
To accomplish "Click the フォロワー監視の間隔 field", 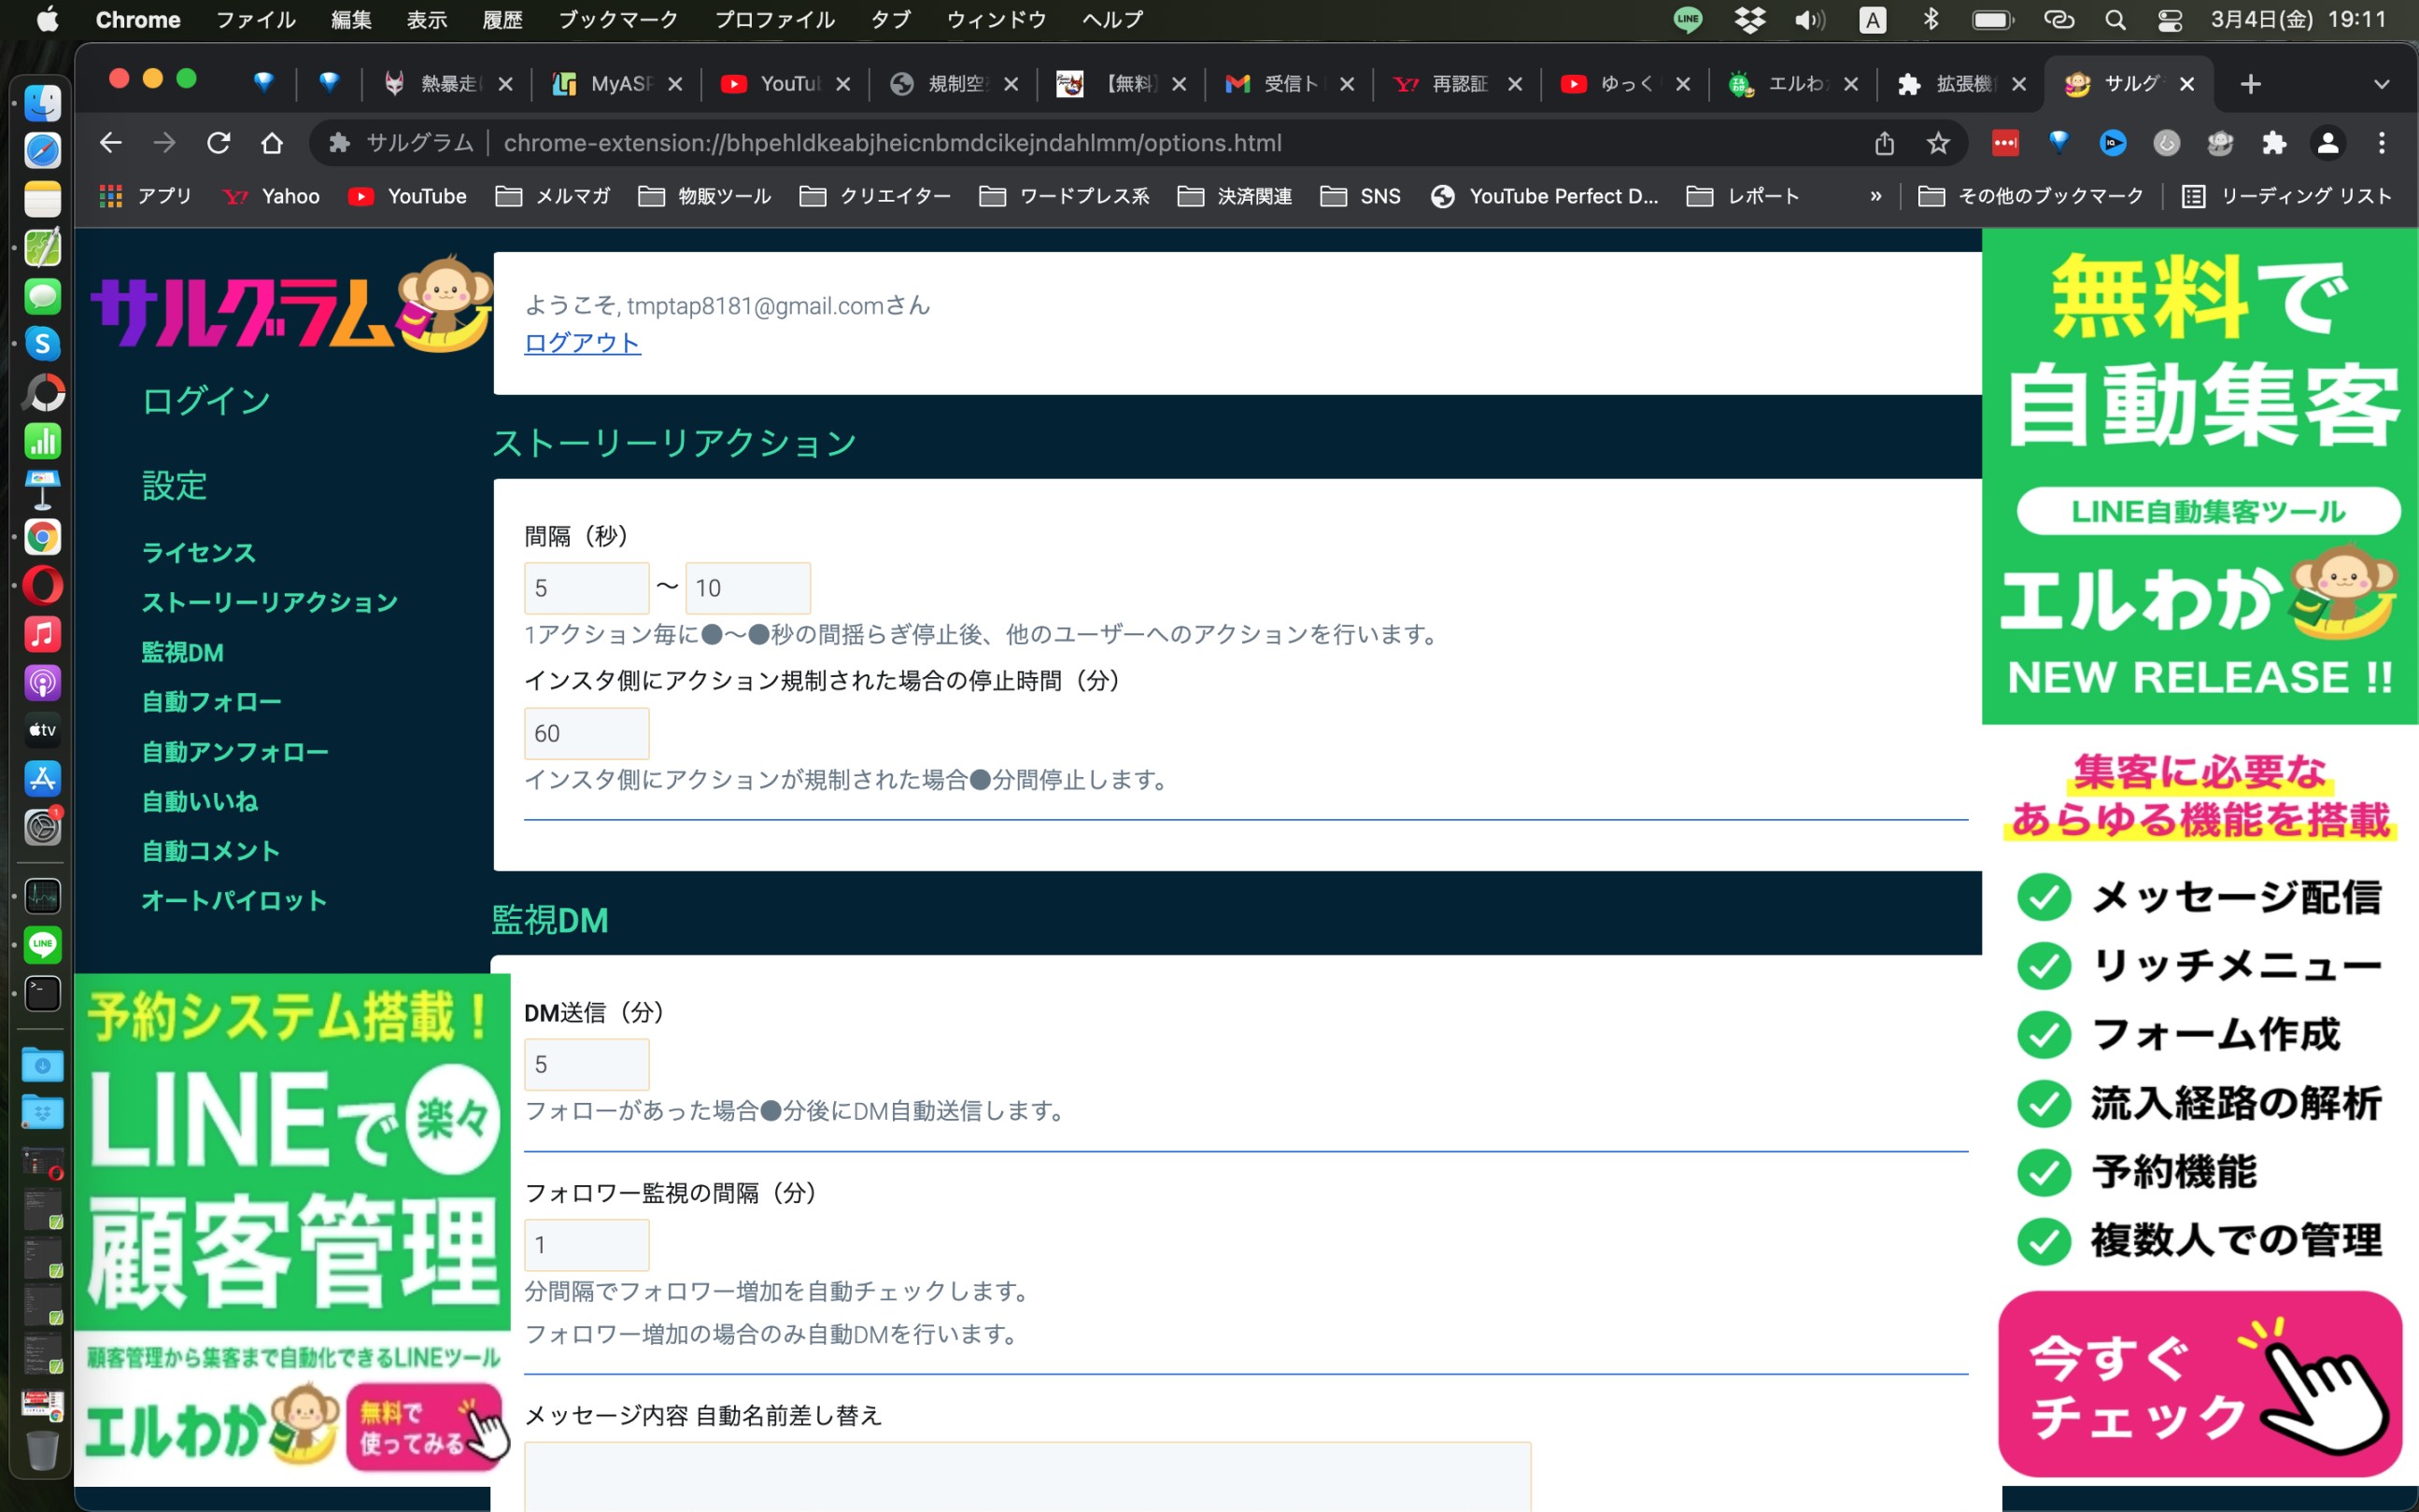I will 586,1245.
